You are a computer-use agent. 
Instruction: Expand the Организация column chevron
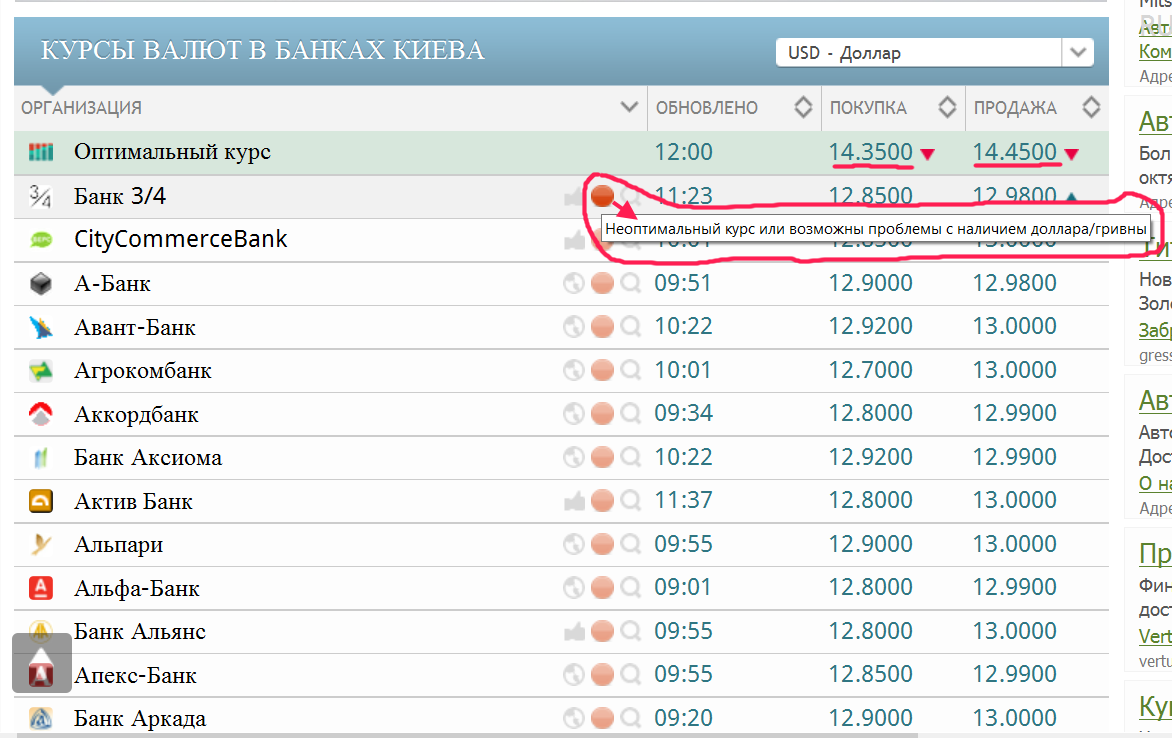[x=629, y=107]
